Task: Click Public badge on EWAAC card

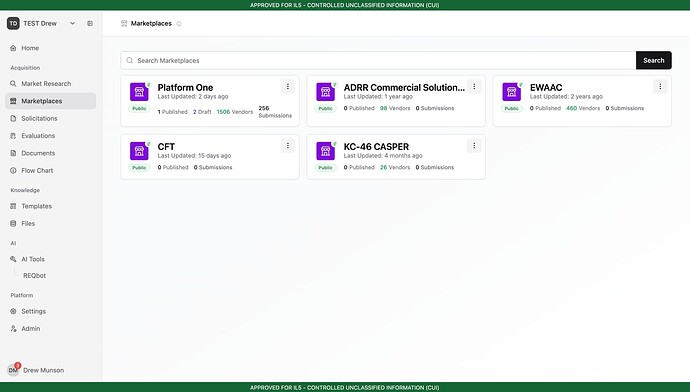Action: pos(511,109)
